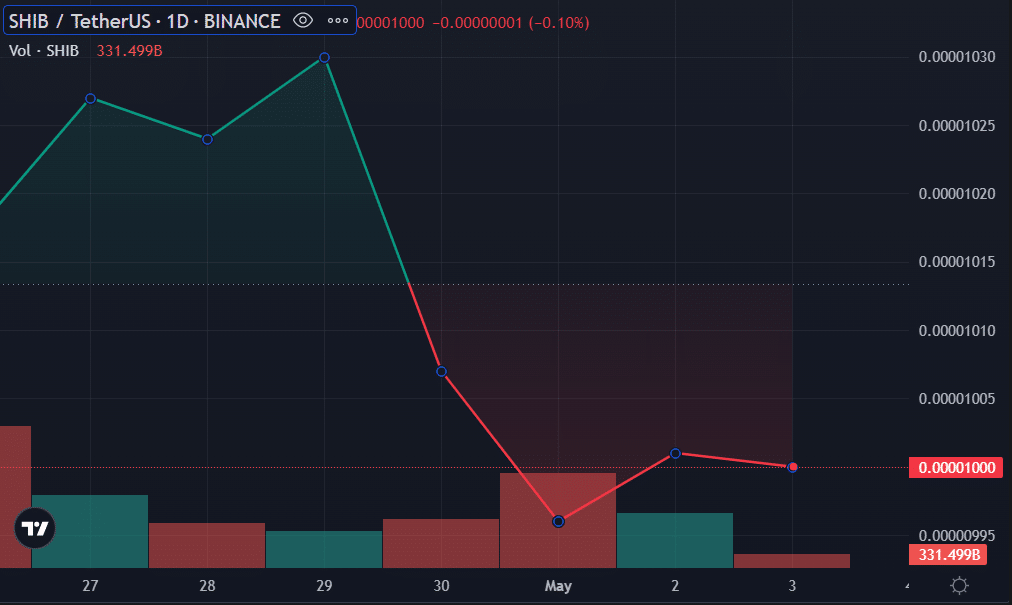The width and height of the screenshot is (1012, 605).
Task: Open the three-dot more options menu
Action: pyautogui.click(x=338, y=21)
